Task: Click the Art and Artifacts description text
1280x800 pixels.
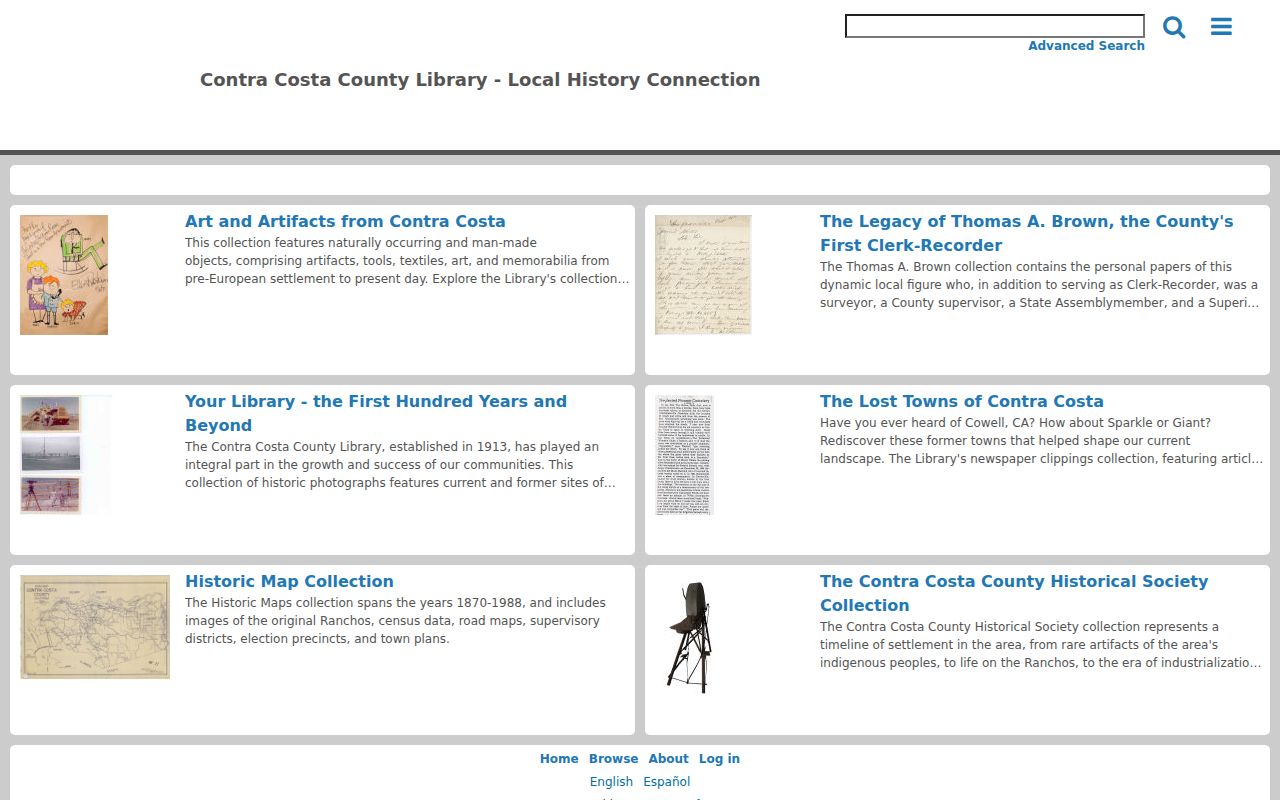Action: tap(407, 261)
